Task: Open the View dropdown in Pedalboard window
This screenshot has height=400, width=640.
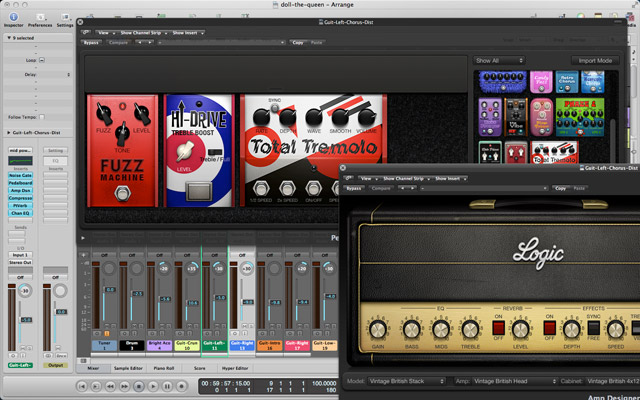Action: pos(104,33)
